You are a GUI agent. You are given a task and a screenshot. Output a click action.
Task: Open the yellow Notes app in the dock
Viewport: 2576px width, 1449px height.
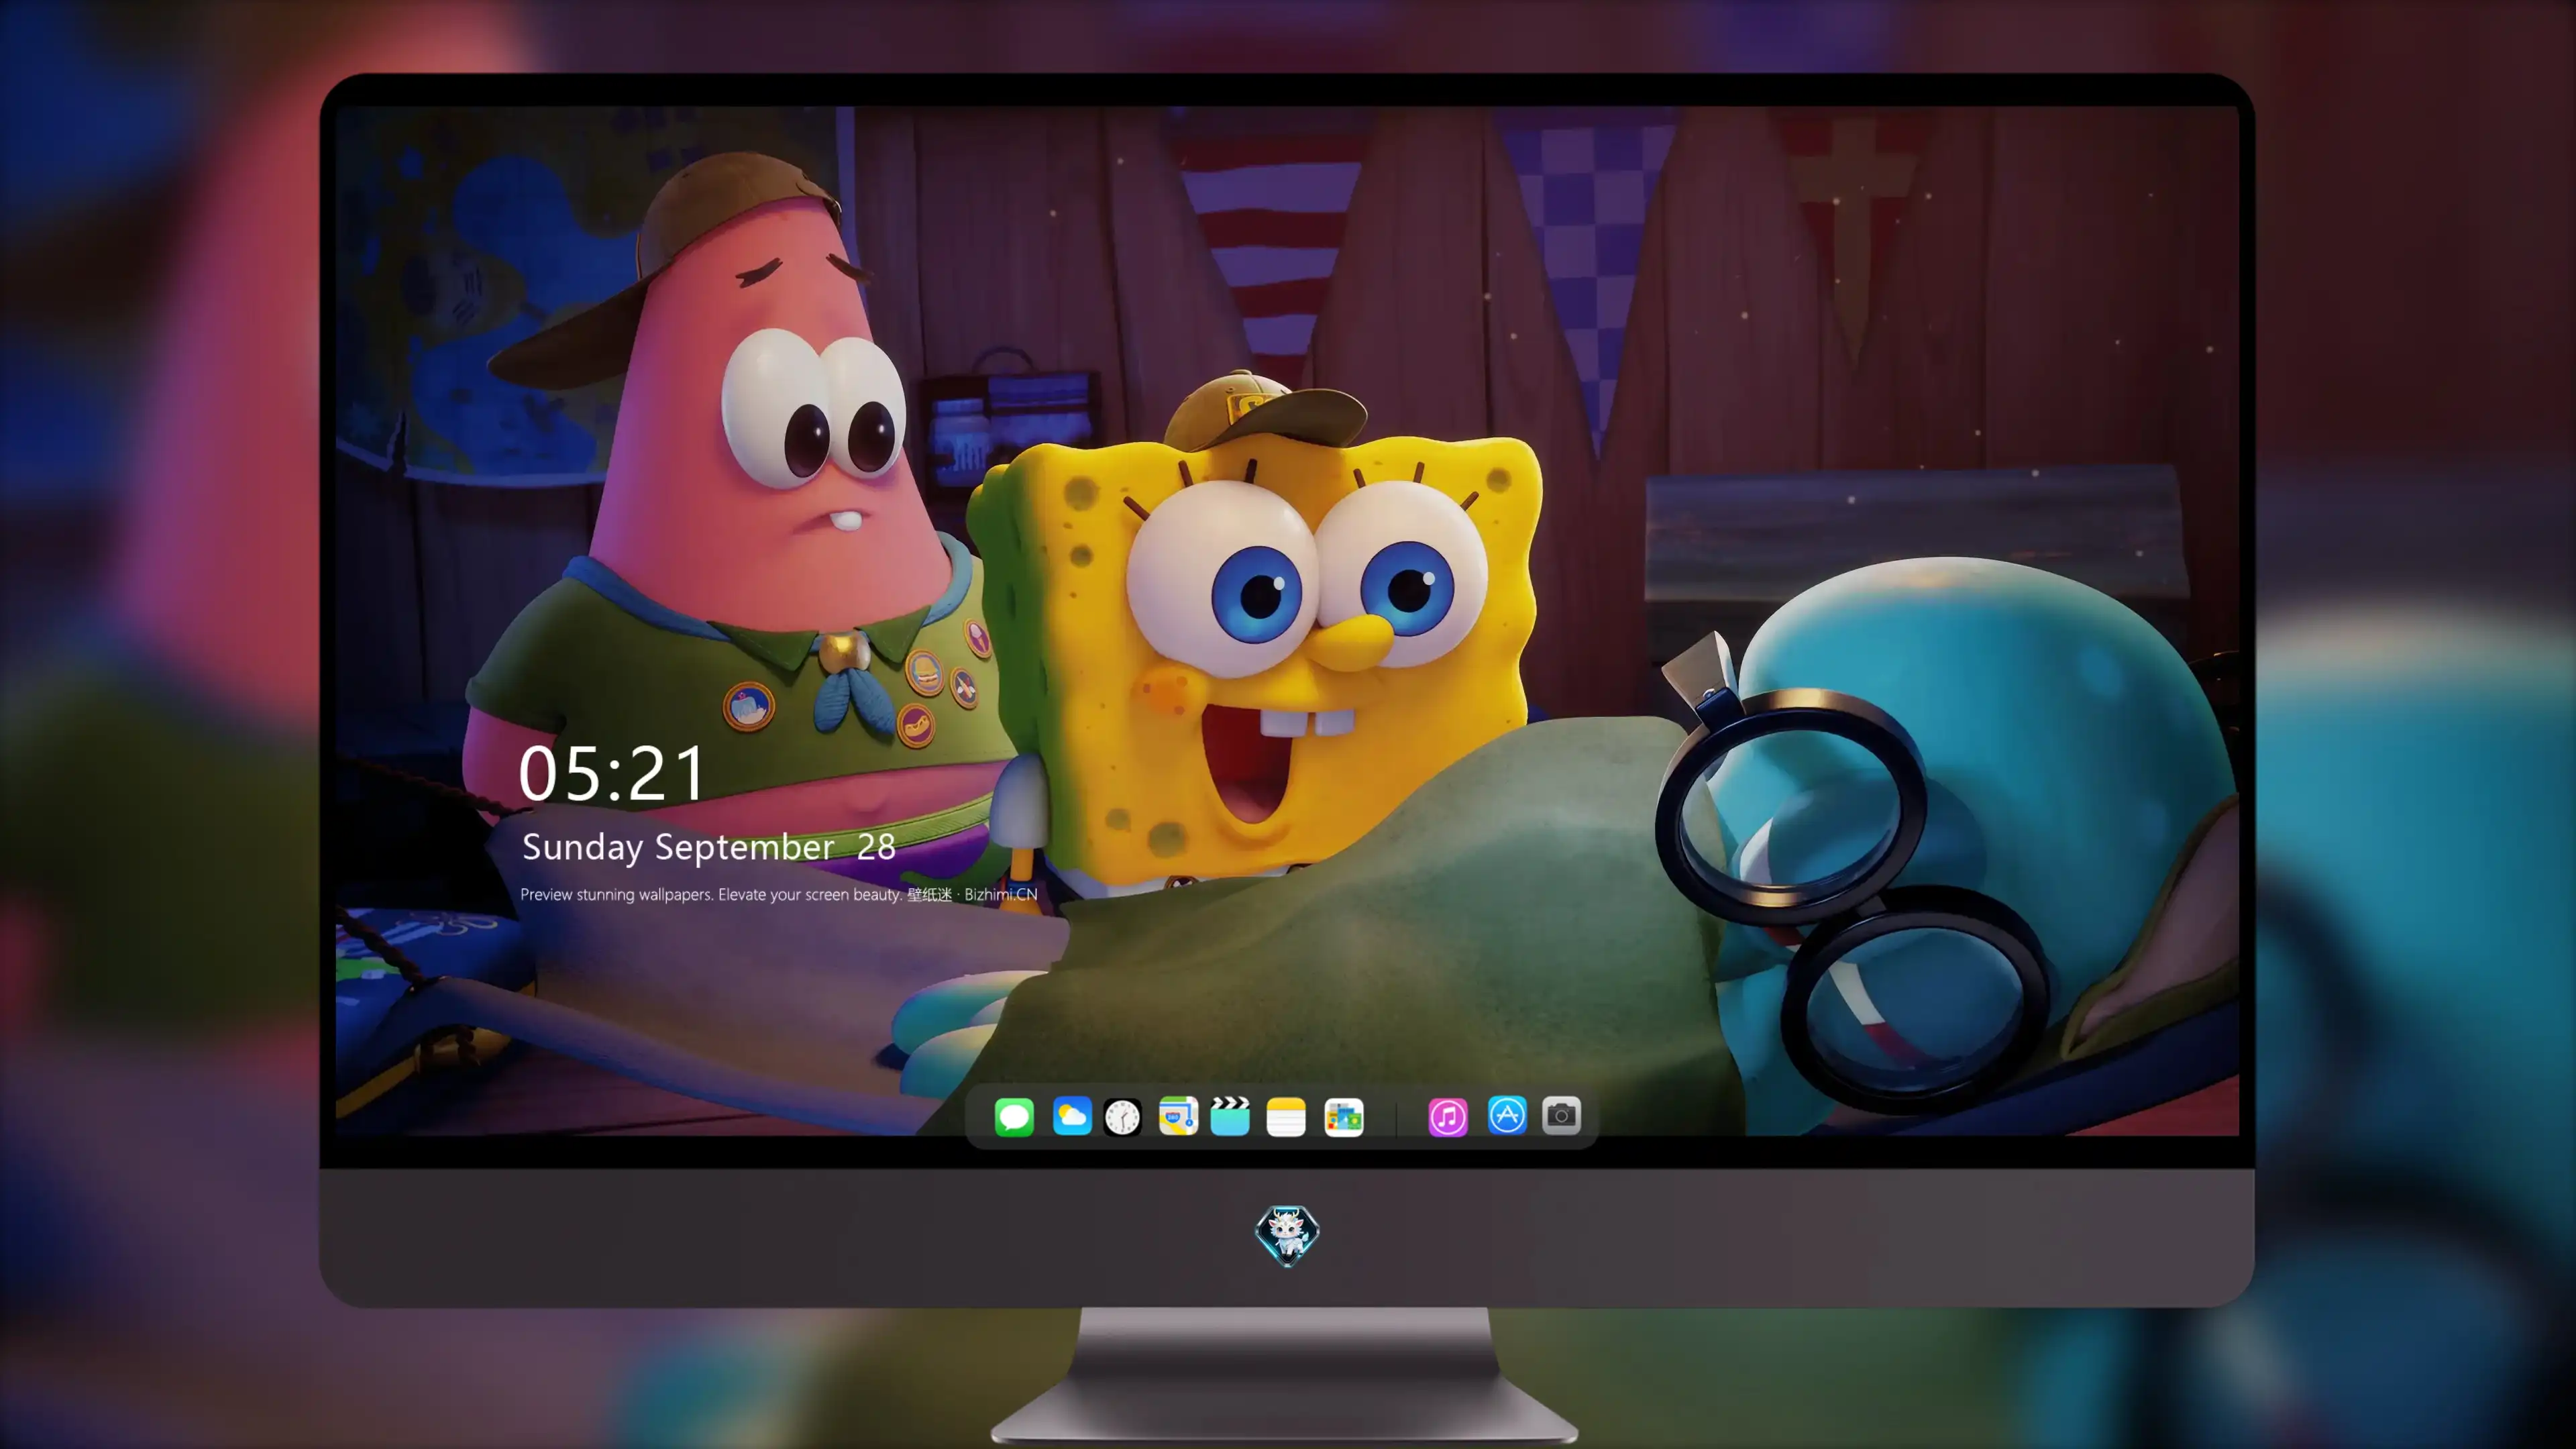[1286, 1116]
